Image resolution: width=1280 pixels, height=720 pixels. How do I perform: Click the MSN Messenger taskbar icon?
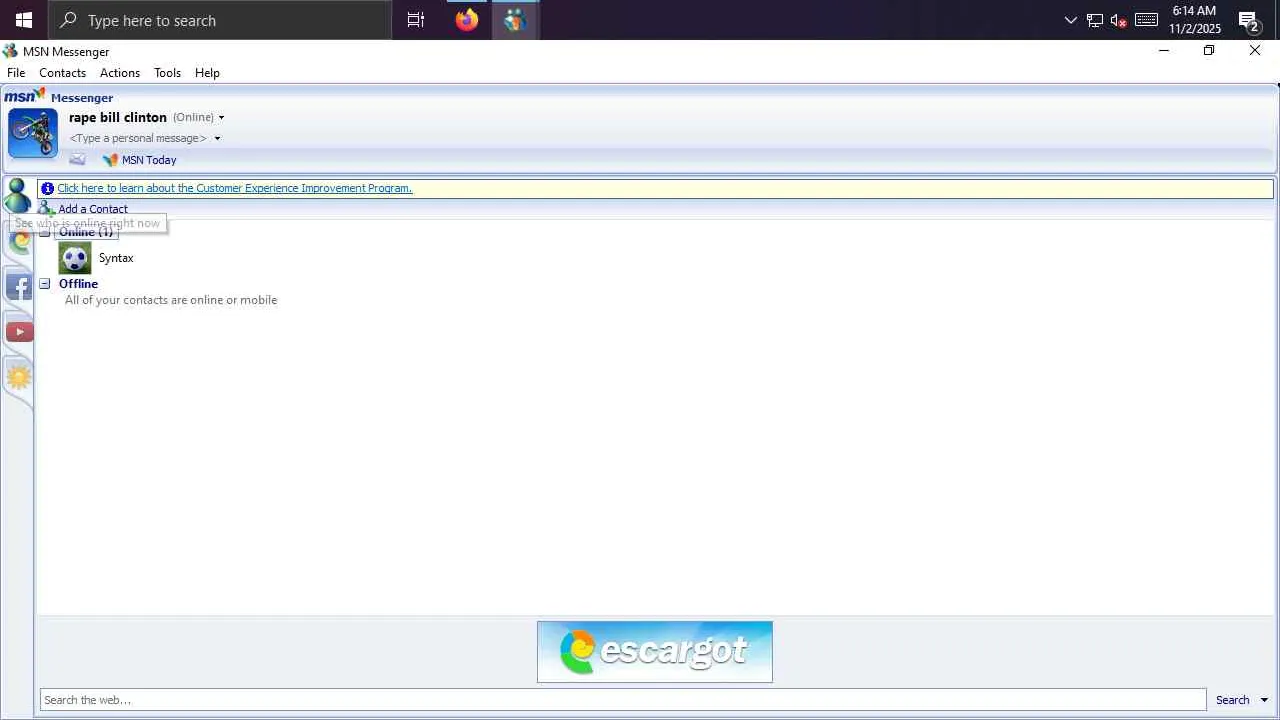515,20
